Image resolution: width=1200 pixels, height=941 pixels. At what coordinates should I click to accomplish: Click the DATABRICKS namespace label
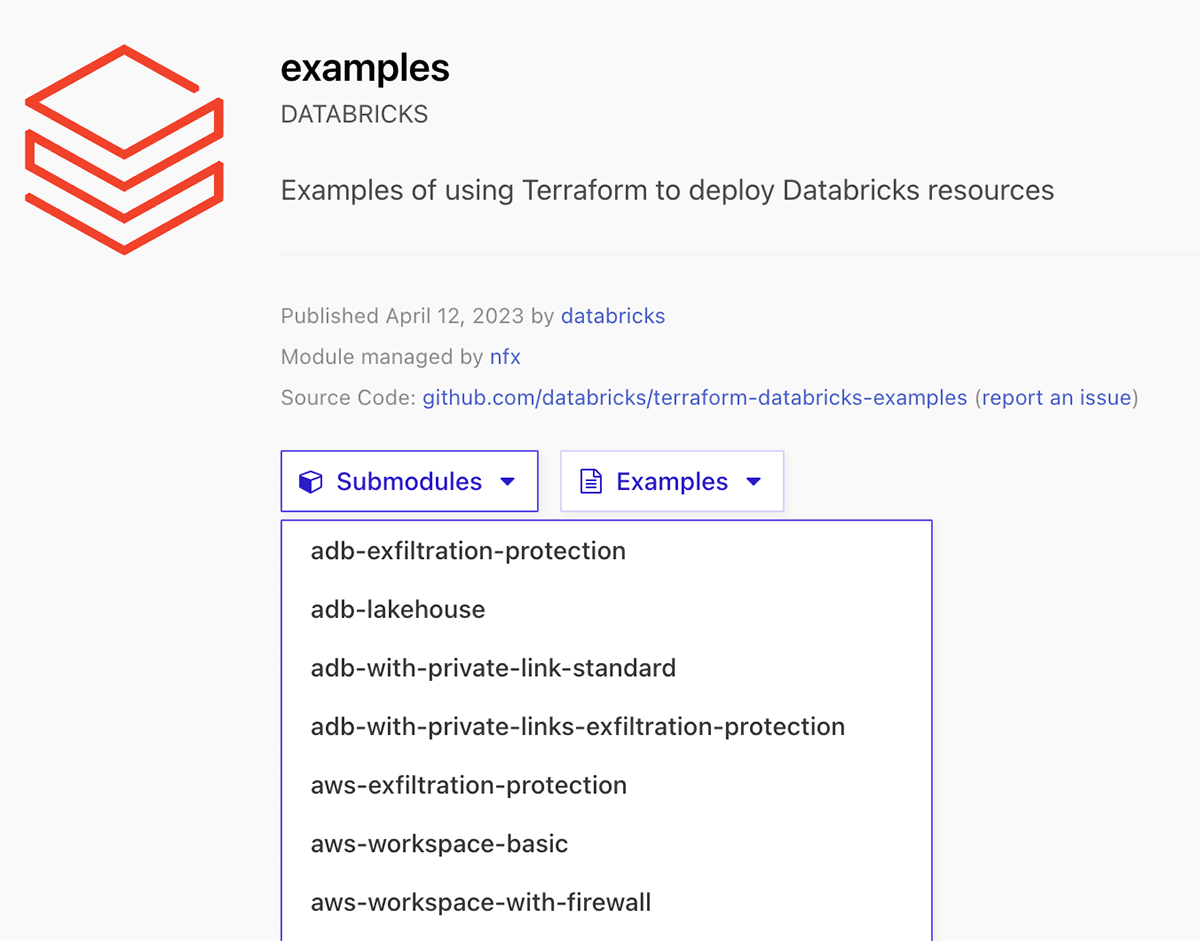pos(354,114)
